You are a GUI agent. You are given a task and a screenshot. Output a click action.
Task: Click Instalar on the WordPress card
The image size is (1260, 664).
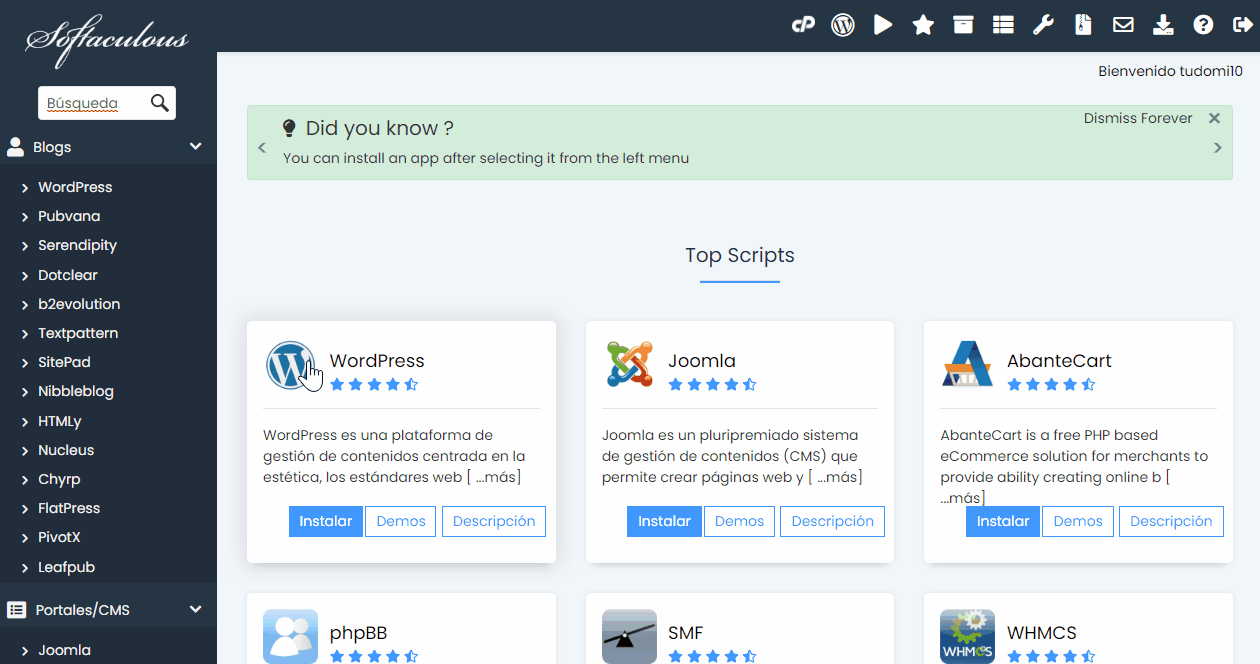pyautogui.click(x=326, y=521)
